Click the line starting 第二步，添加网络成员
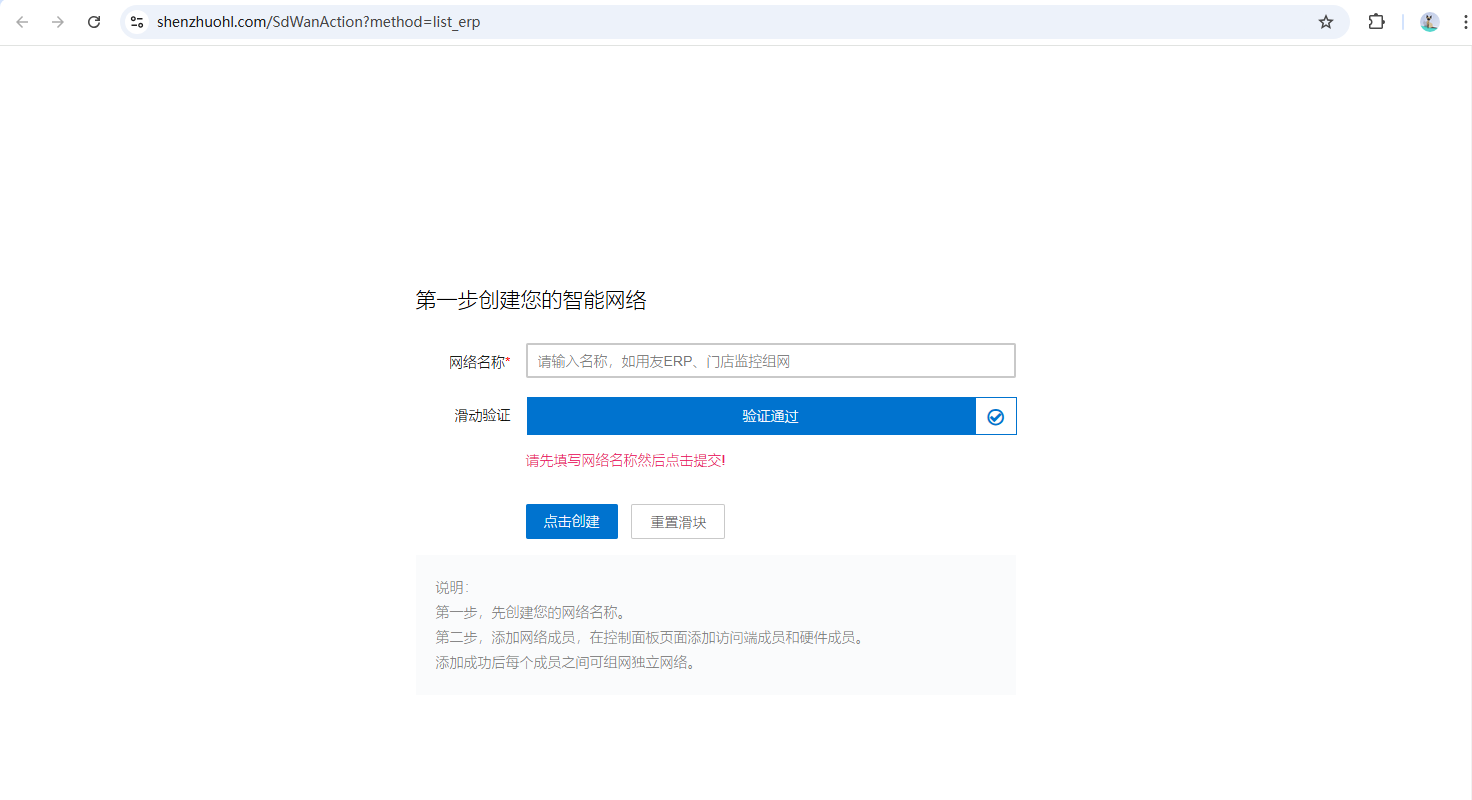 649,638
